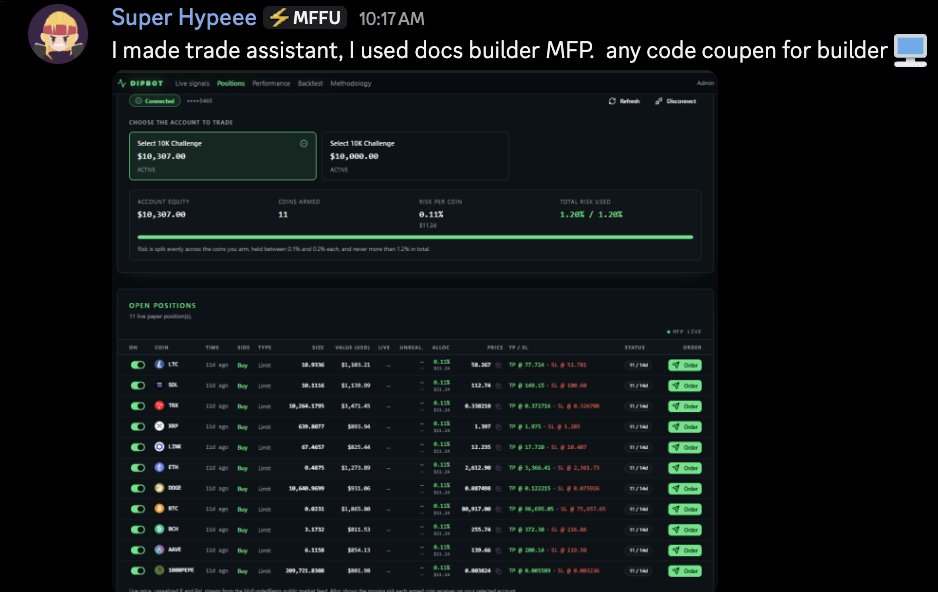Screen dimensions: 938x592
Task: Click the Disconnect button
Action: (675, 101)
